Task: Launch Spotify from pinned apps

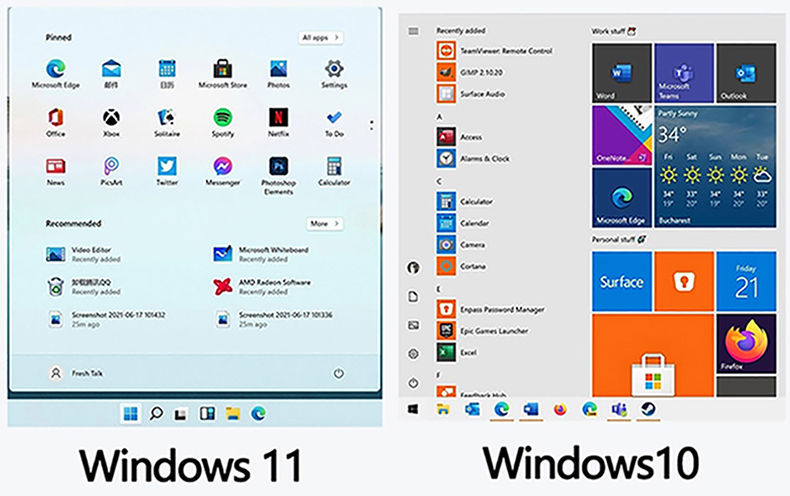Action: click(223, 122)
